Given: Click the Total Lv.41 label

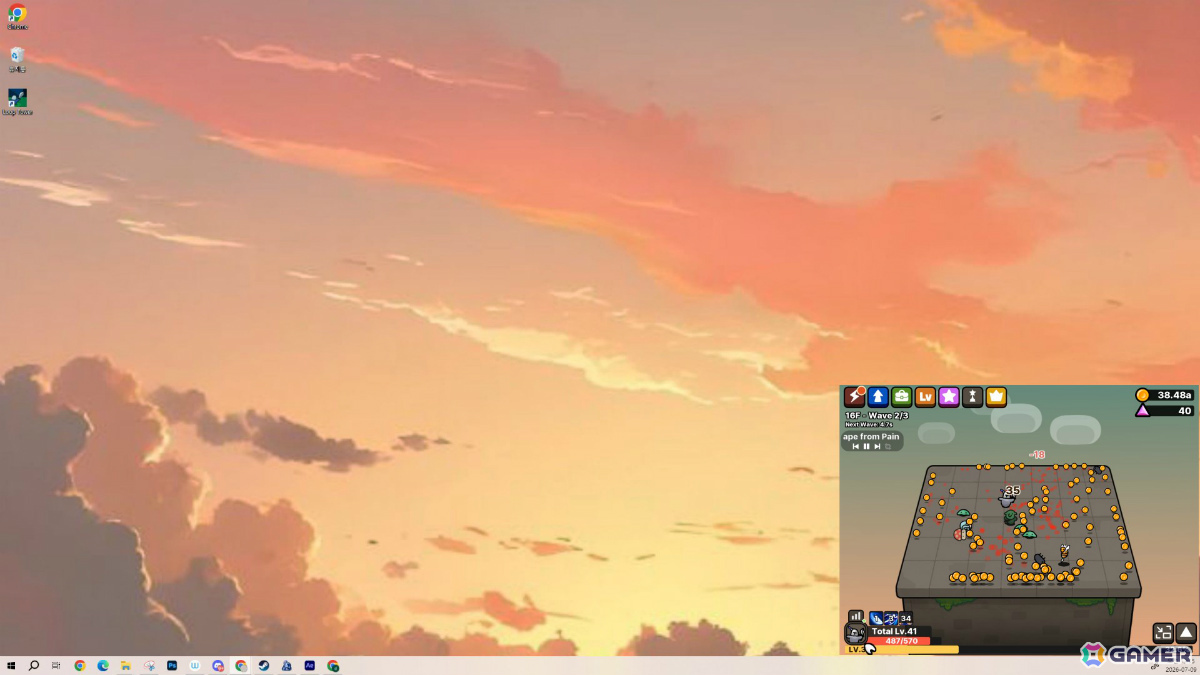Looking at the screenshot, I should click(894, 631).
